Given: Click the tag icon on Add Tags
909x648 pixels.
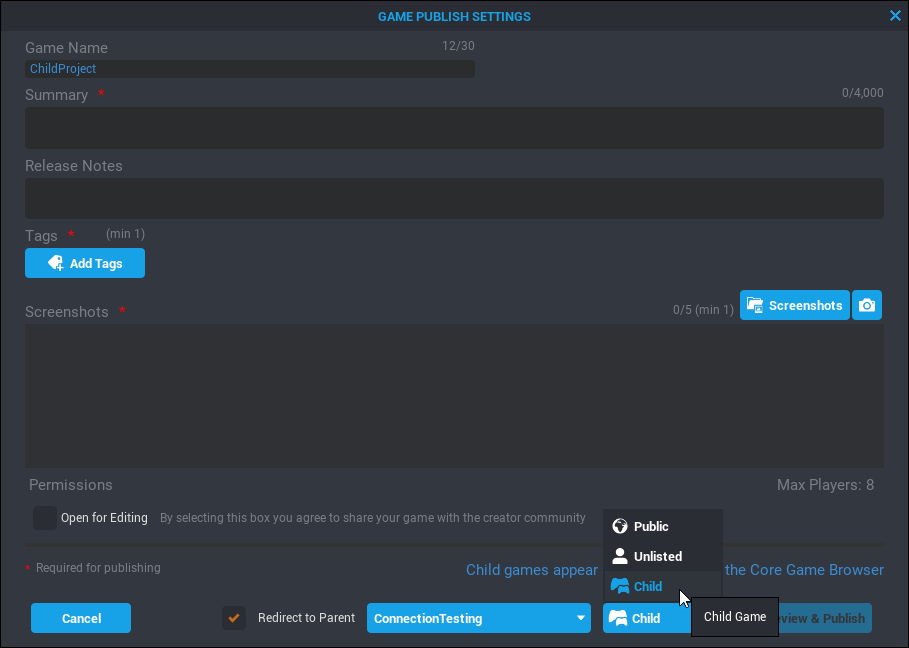Looking at the screenshot, I should click(x=56, y=263).
